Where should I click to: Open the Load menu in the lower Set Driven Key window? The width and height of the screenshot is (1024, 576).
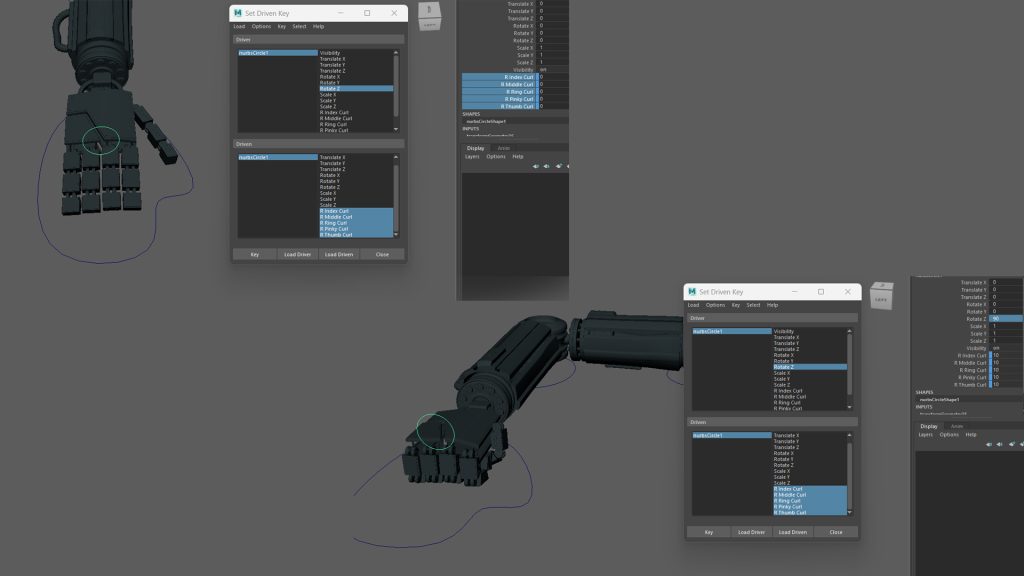(x=693, y=305)
